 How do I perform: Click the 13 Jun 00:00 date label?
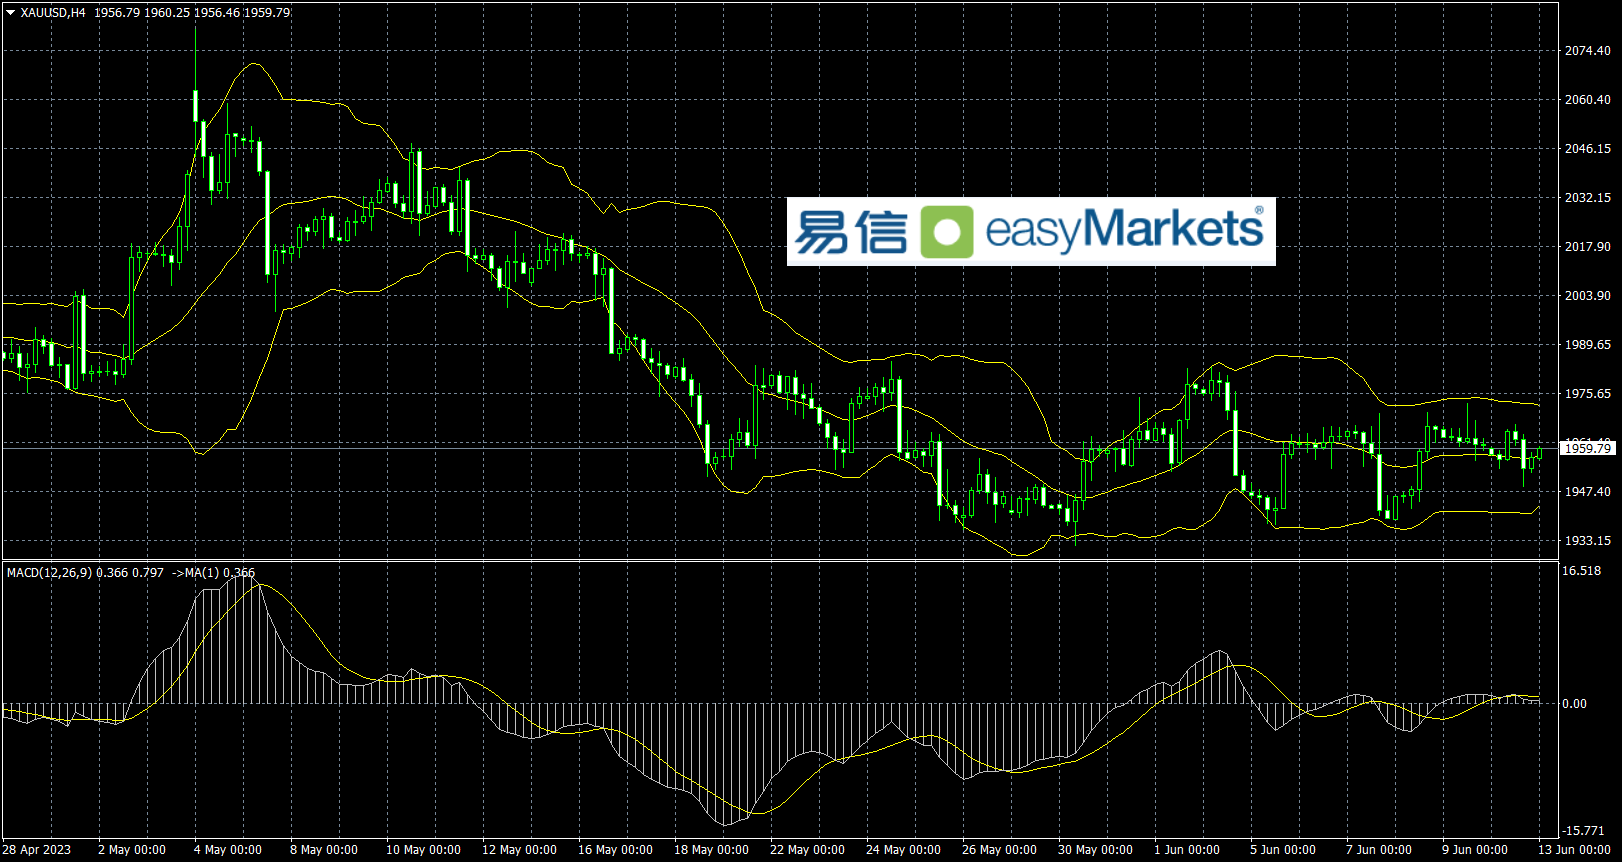point(1574,850)
